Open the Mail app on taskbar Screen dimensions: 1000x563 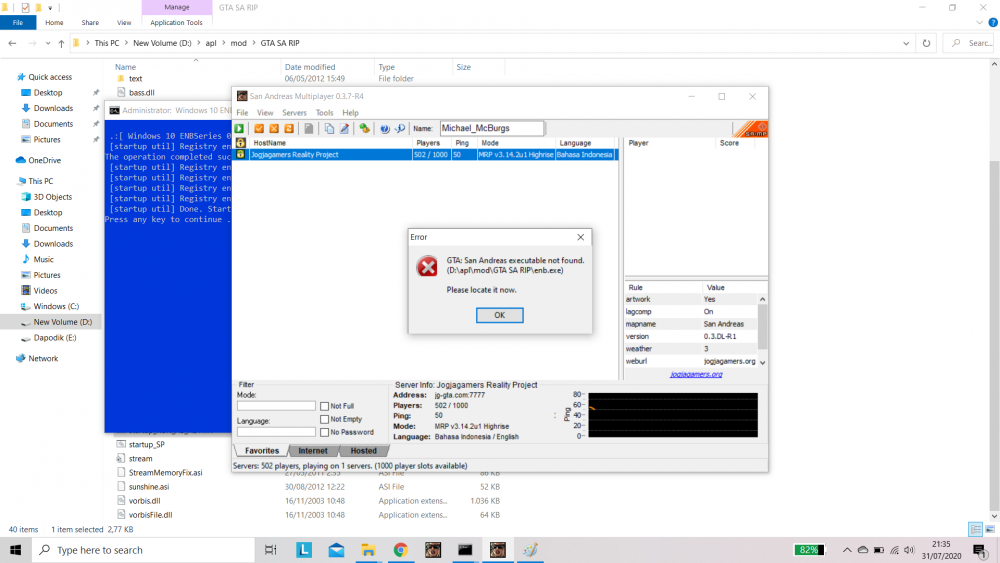tap(336, 550)
